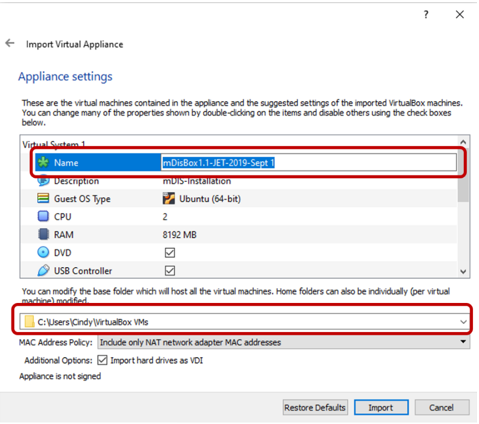Click the question mark help button
Image resolution: width=479 pixels, height=424 pixels.
426,14
